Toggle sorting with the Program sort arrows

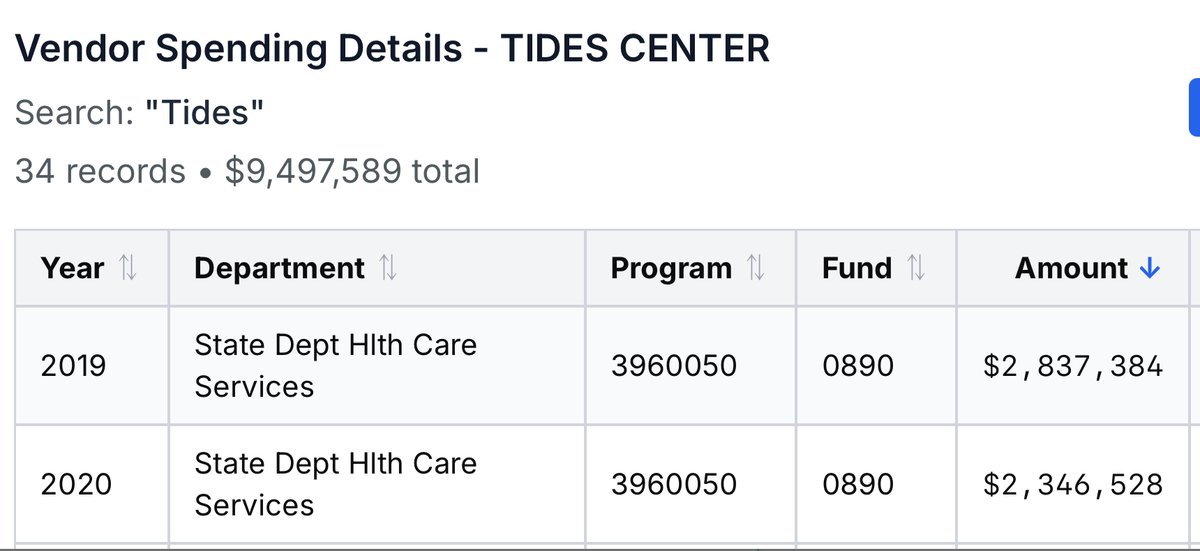click(756, 268)
